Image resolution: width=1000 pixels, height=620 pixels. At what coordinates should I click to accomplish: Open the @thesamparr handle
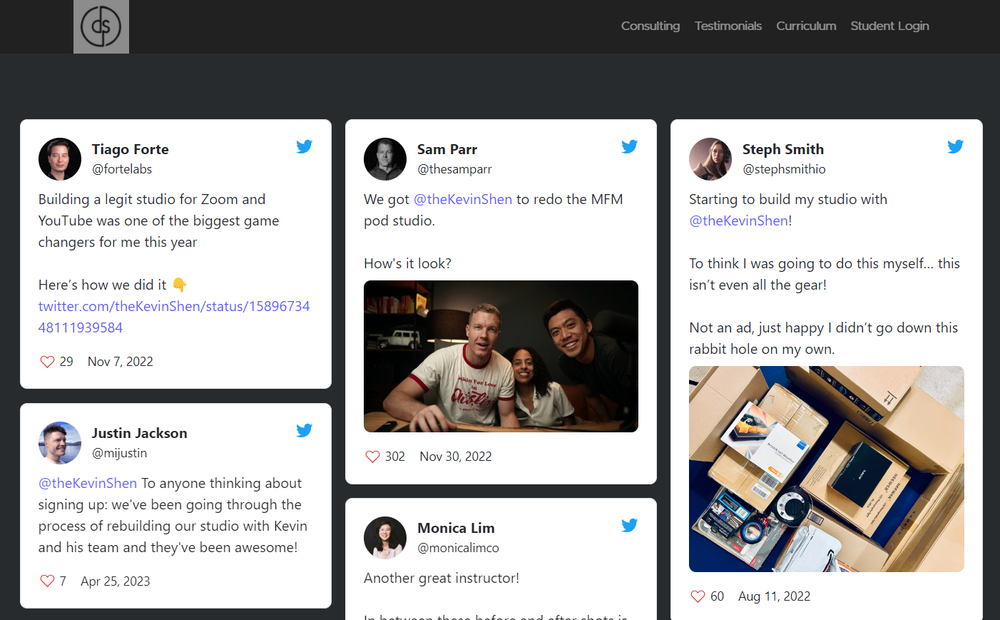coord(455,169)
